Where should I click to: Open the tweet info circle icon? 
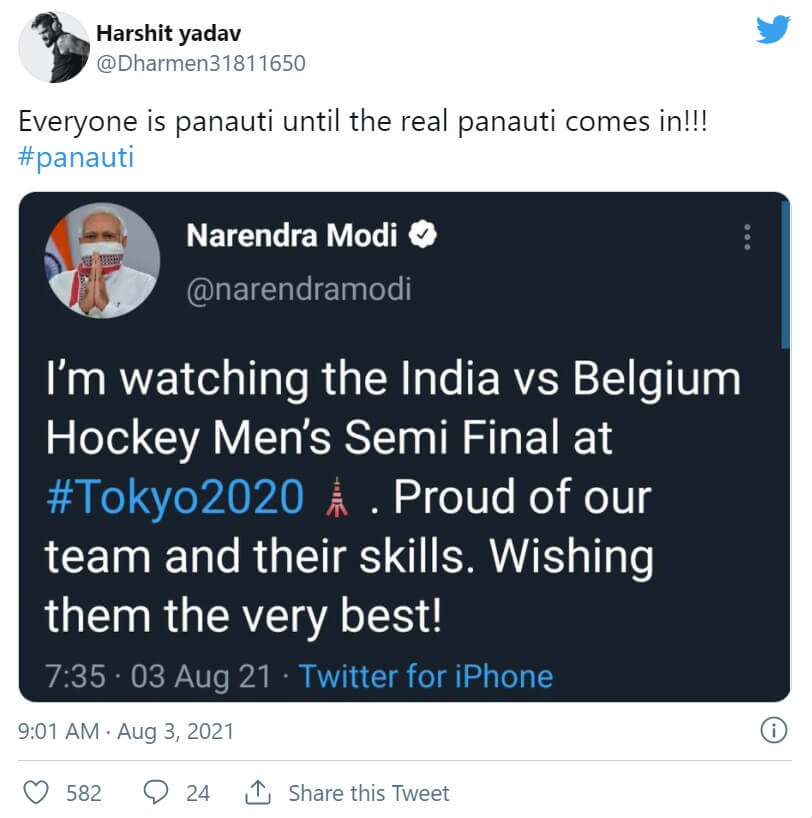774,731
